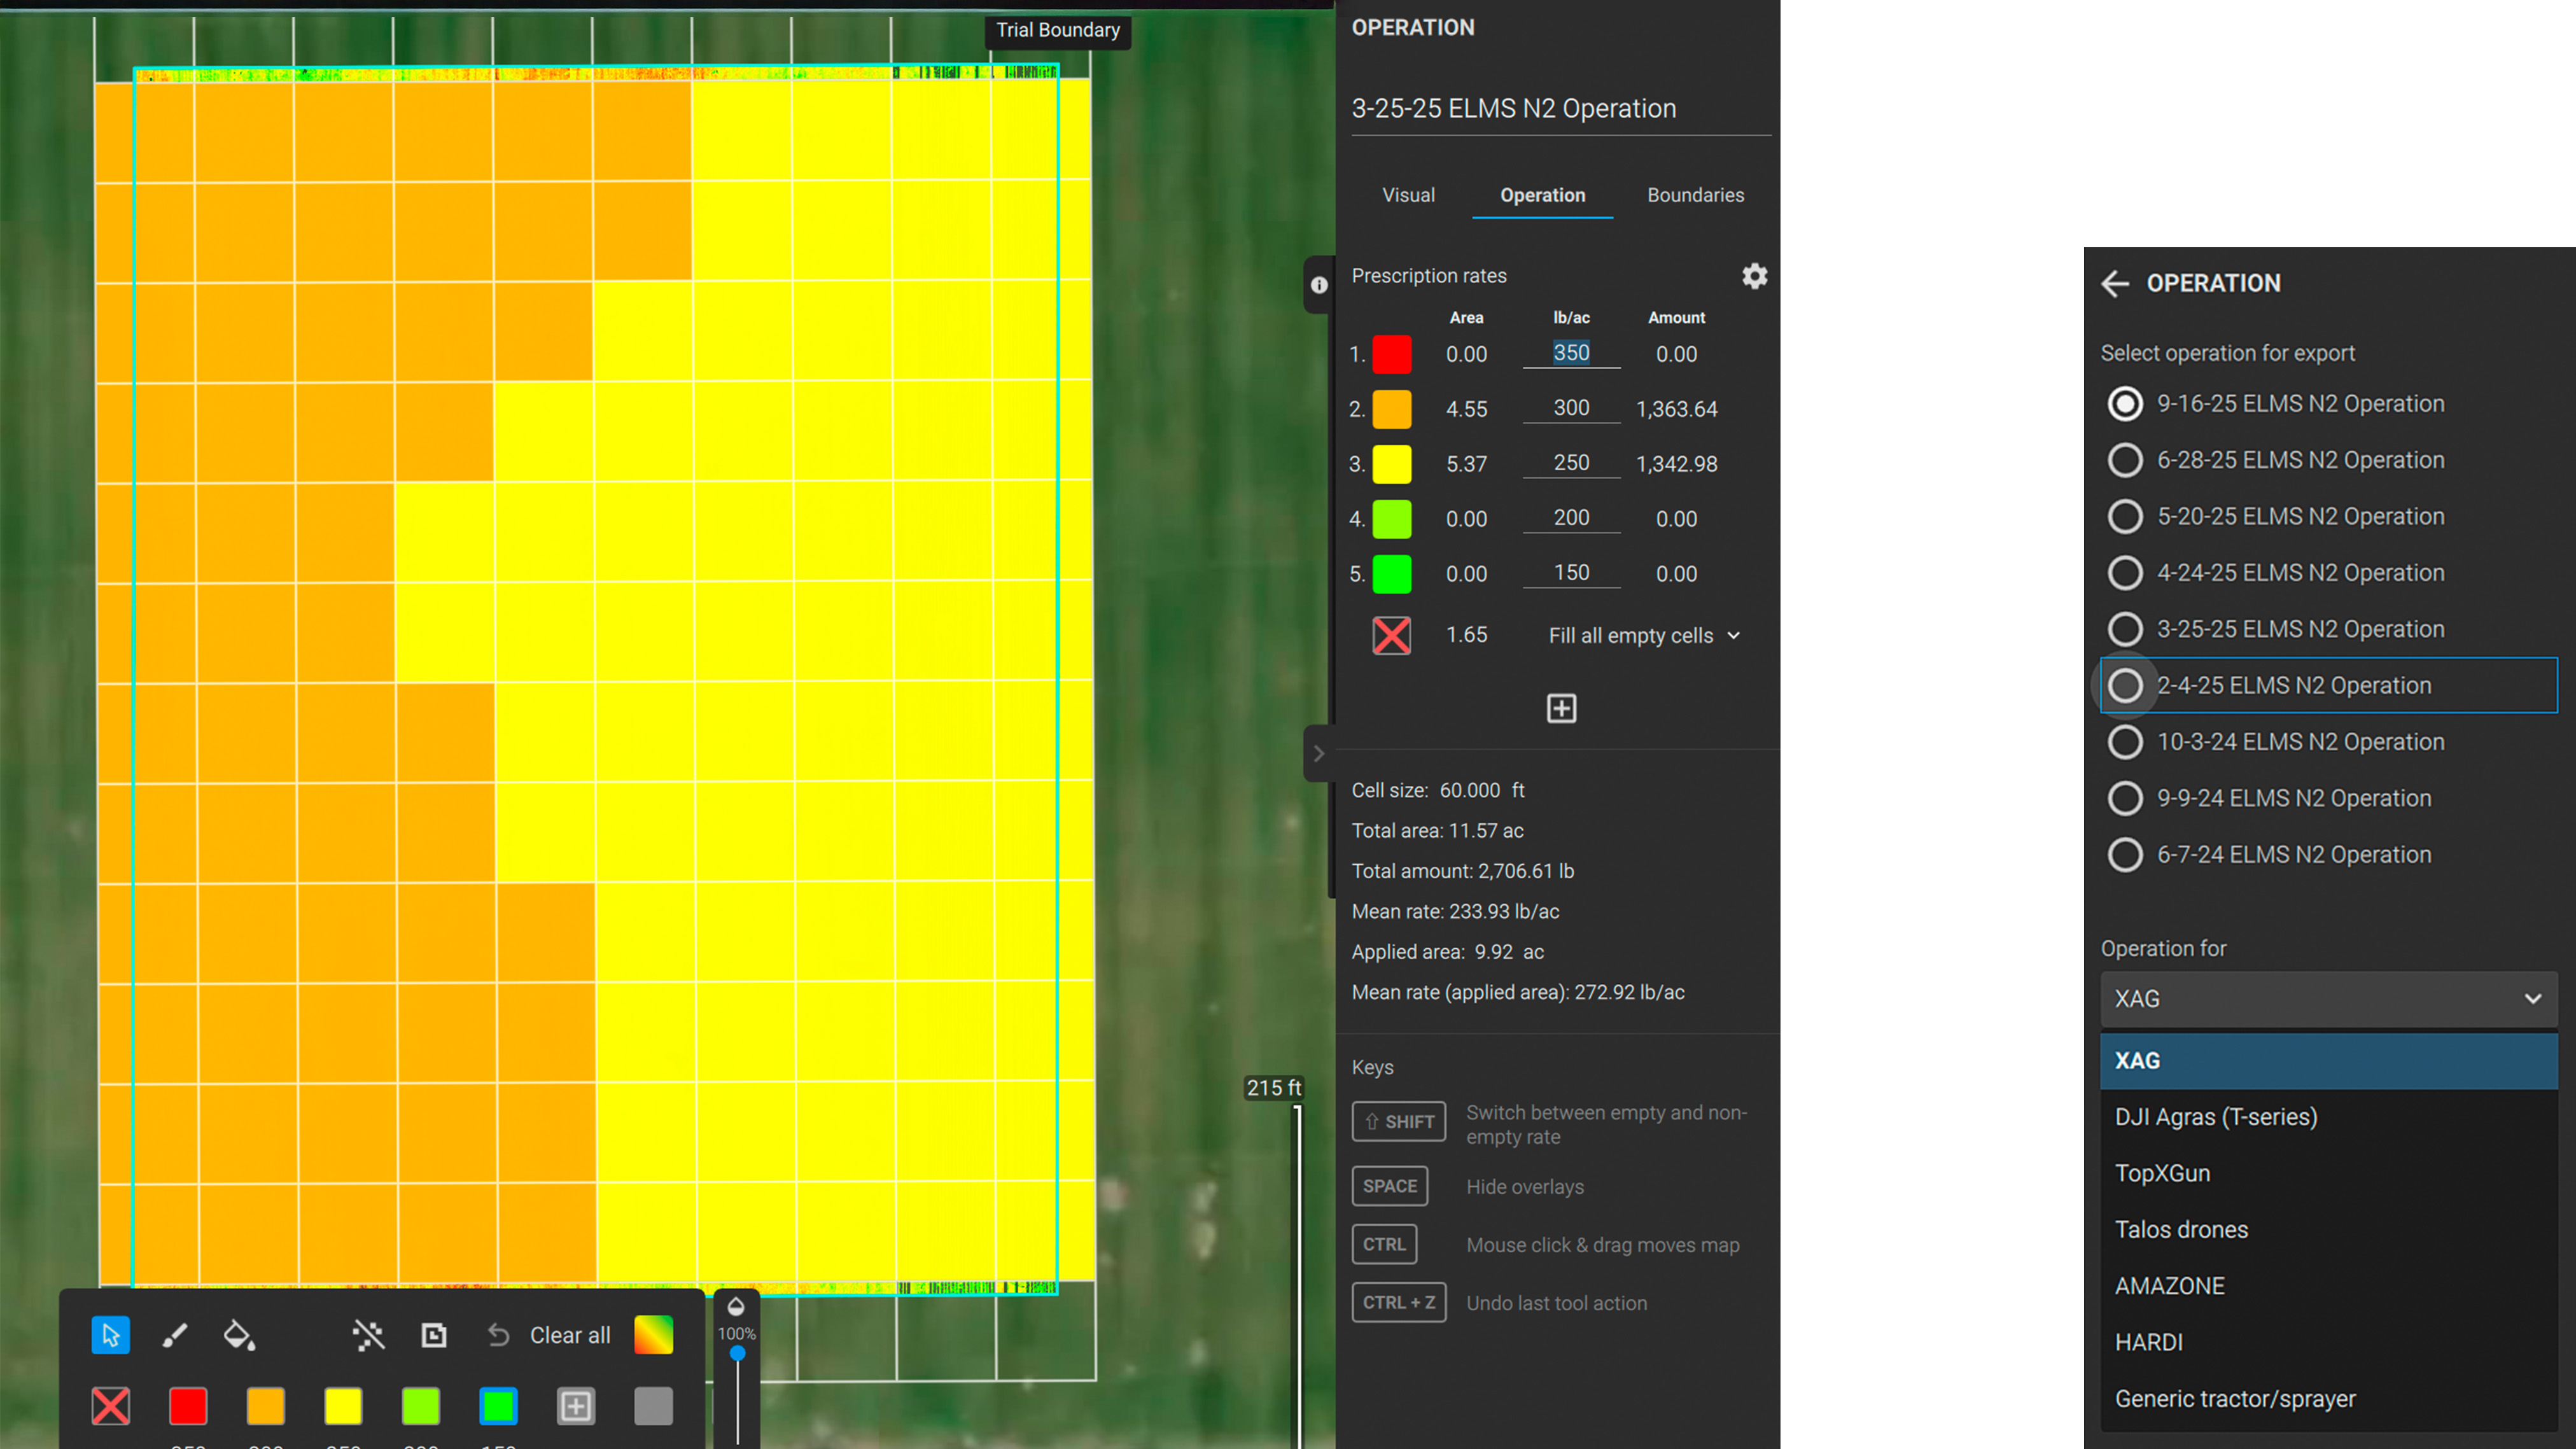Add a new prescription rate row

pyautogui.click(x=1561, y=708)
